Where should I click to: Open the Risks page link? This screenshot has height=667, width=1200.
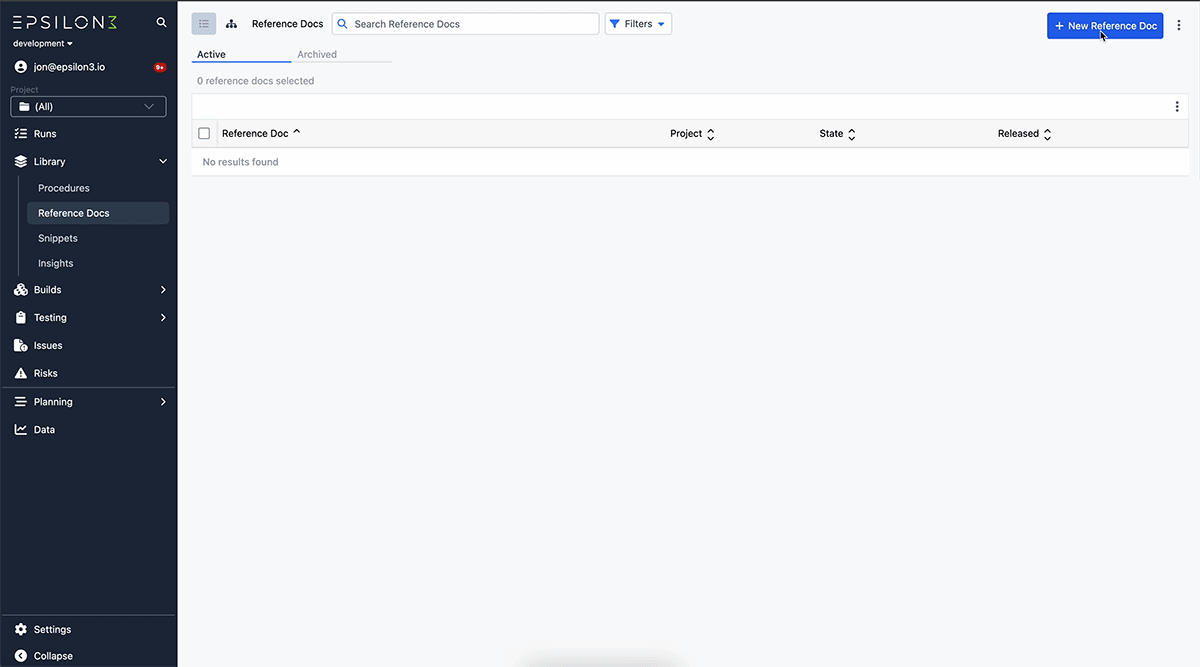(46, 374)
